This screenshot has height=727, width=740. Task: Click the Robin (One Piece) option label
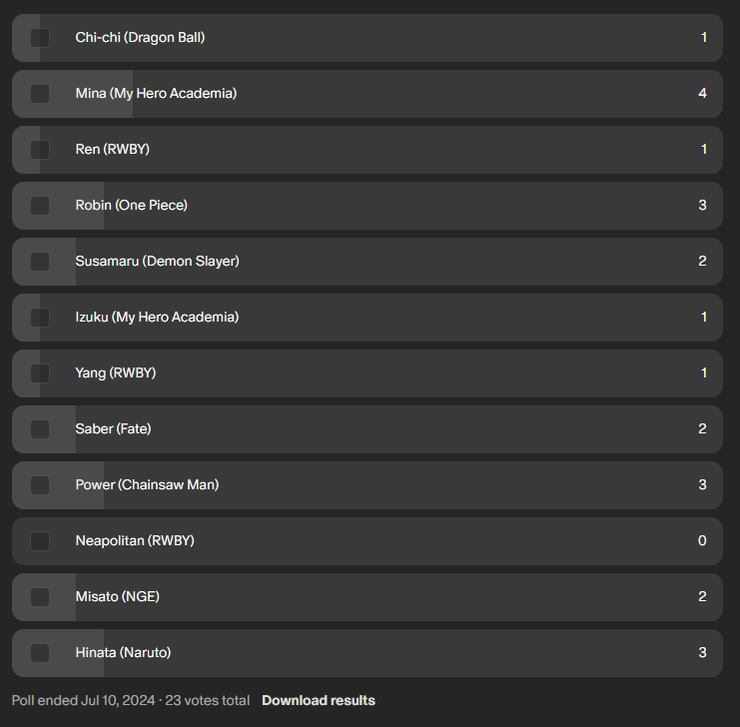131,205
